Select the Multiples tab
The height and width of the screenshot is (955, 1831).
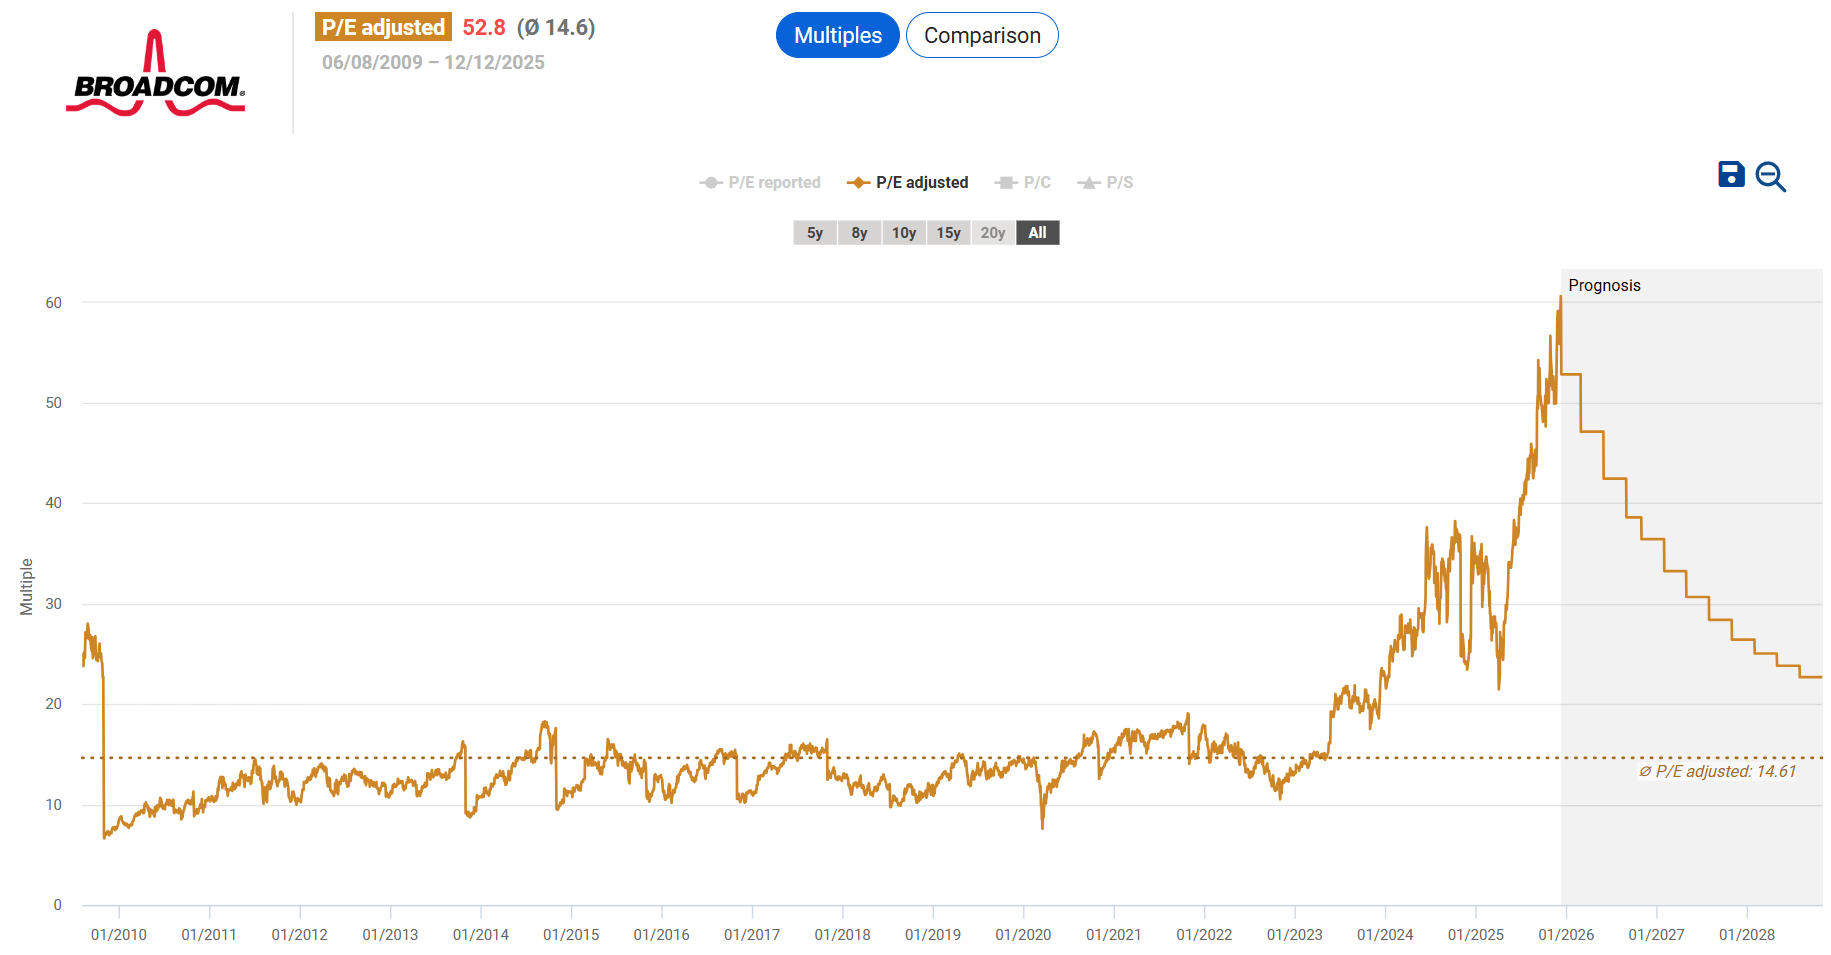point(837,35)
